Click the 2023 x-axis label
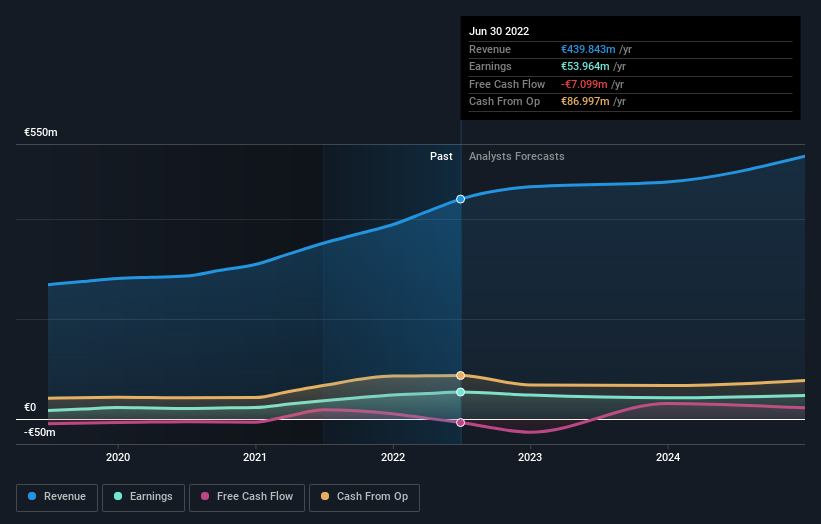The height and width of the screenshot is (524, 821). click(x=530, y=457)
